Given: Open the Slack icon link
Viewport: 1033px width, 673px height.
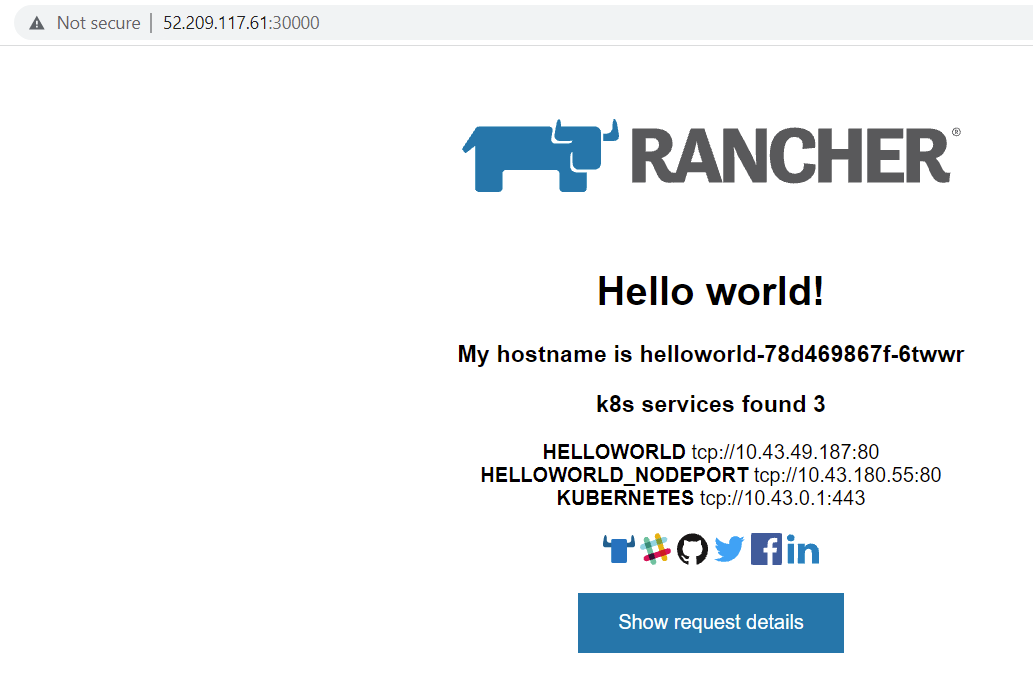Looking at the screenshot, I should pyautogui.click(x=656, y=549).
